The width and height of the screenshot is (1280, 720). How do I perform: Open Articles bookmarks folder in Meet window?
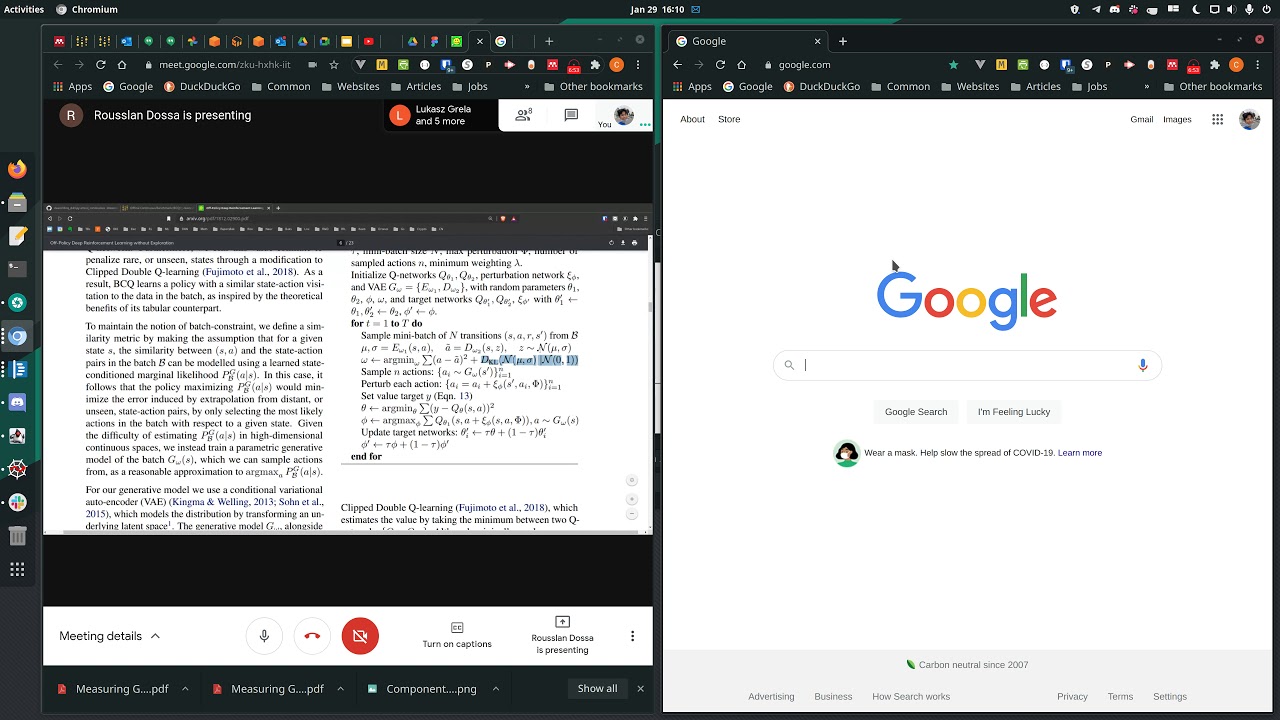point(415,87)
